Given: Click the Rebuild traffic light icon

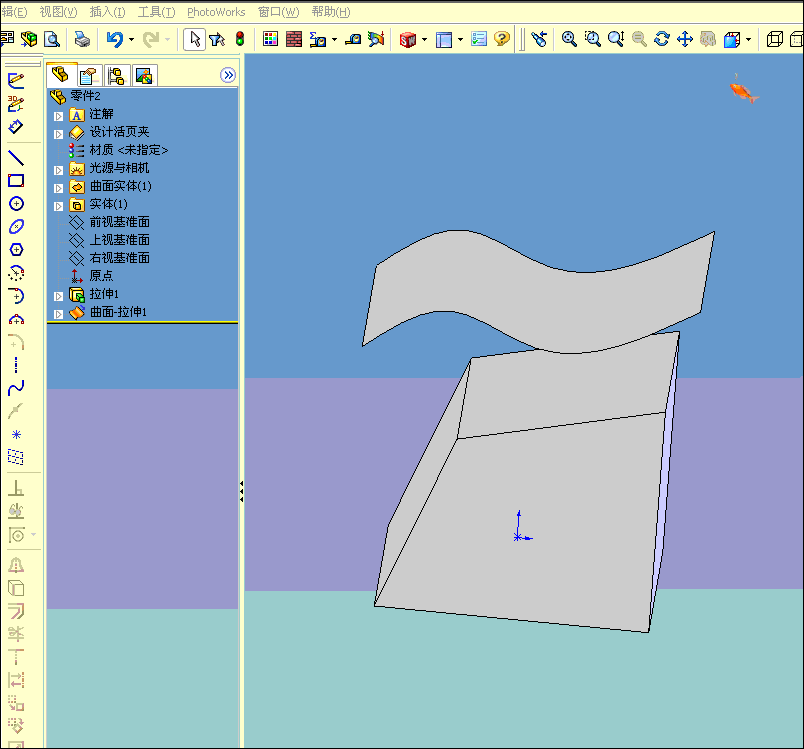Looking at the screenshot, I should click(x=239, y=39).
